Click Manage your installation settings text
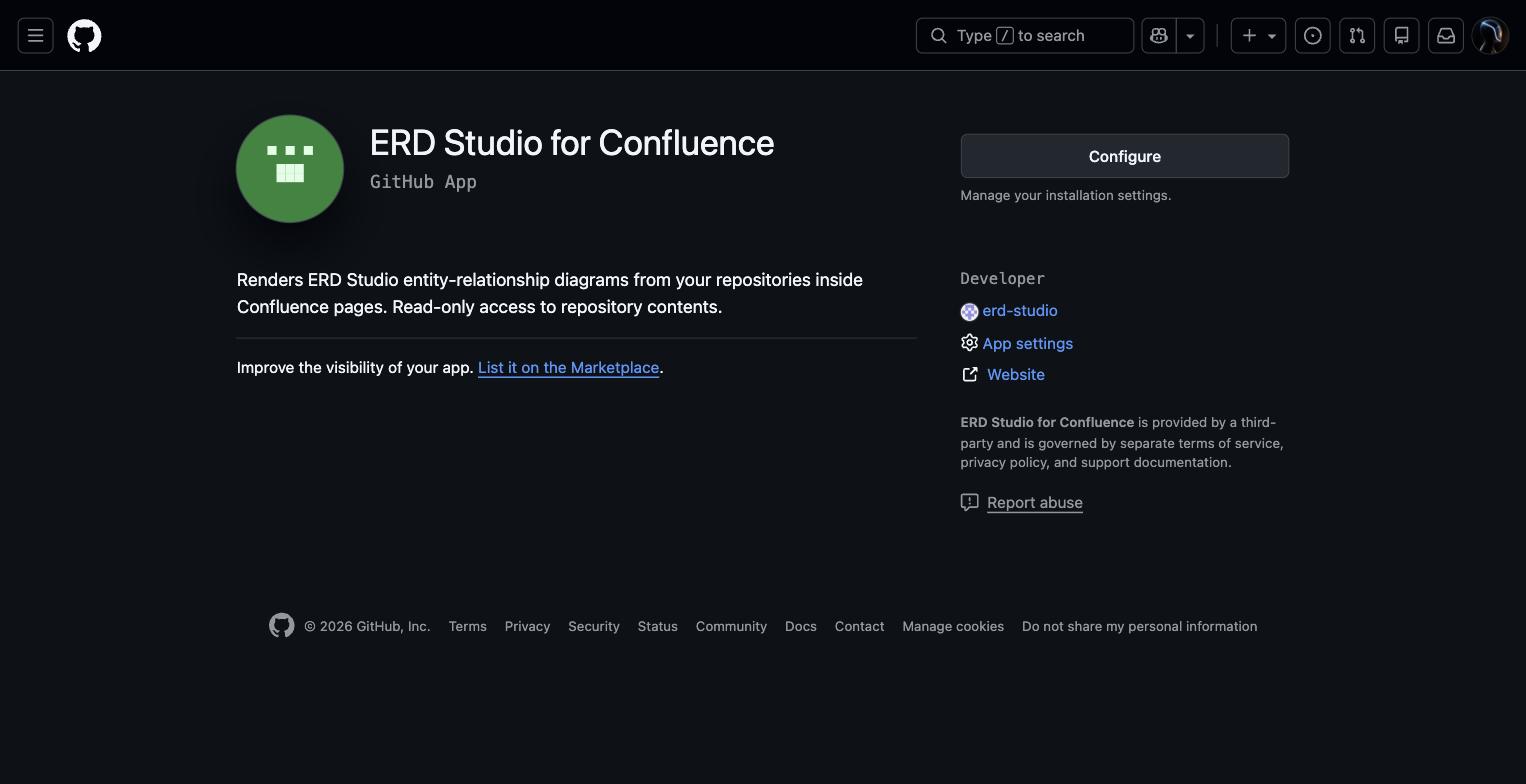The width and height of the screenshot is (1526, 784). pos(1066,195)
